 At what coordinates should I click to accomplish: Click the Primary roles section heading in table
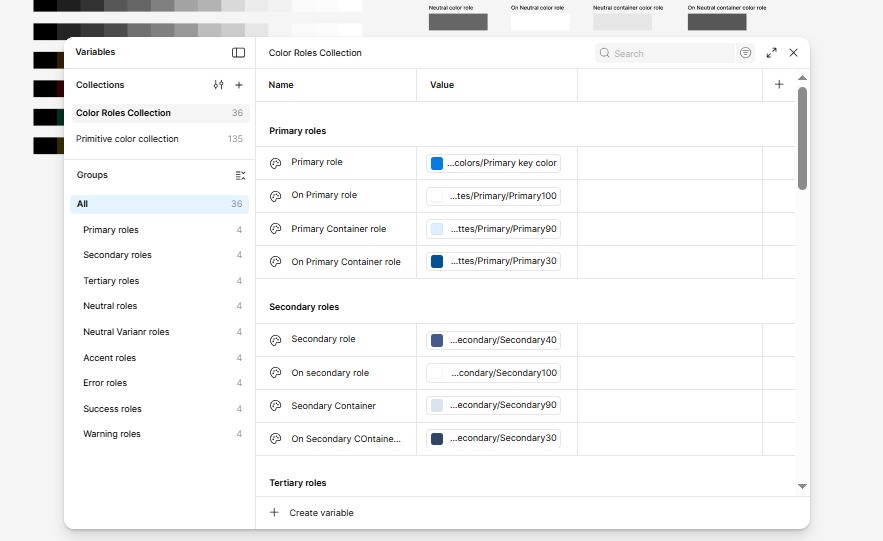click(297, 131)
